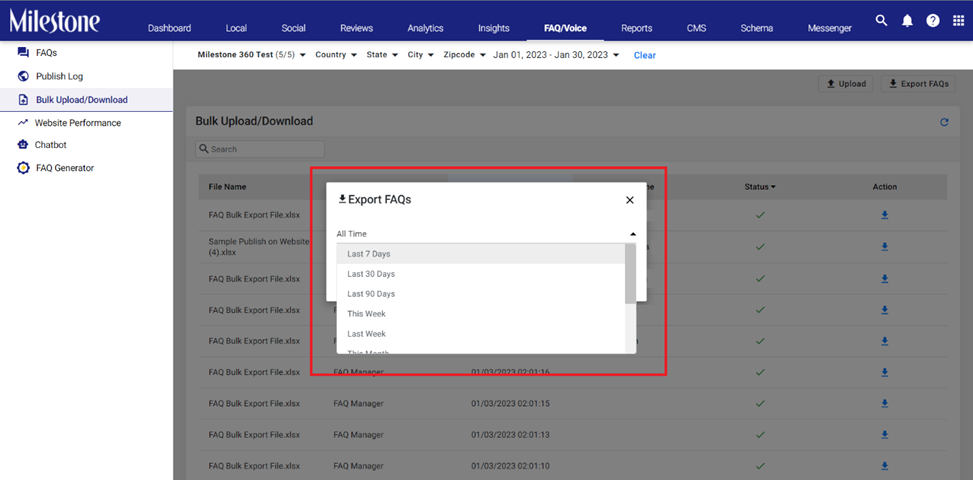Choose Last 30 Days option
This screenshot has height=480, width=973.
(480, 273)
